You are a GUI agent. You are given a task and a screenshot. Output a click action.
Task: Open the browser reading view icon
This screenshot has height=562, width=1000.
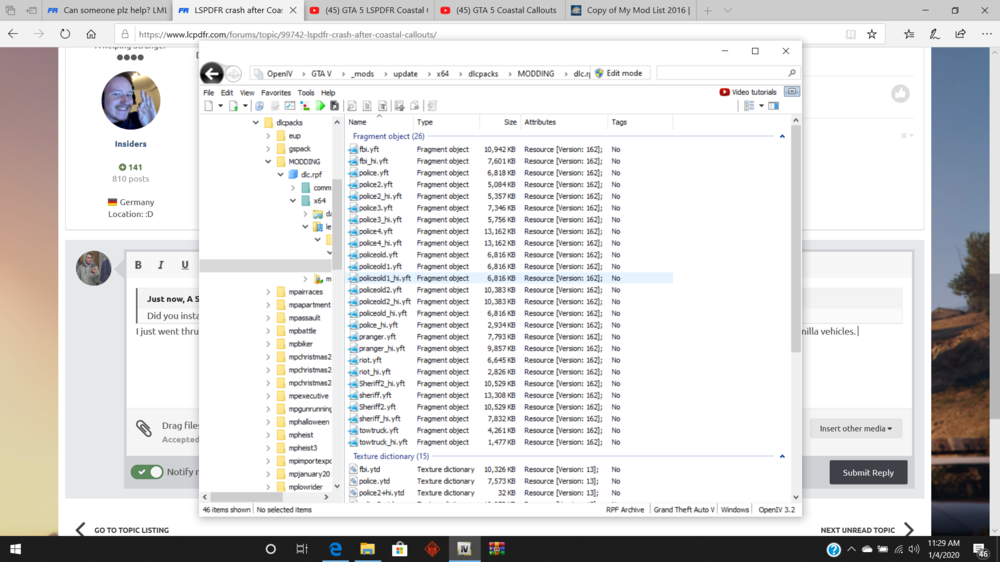coord(851,34)
